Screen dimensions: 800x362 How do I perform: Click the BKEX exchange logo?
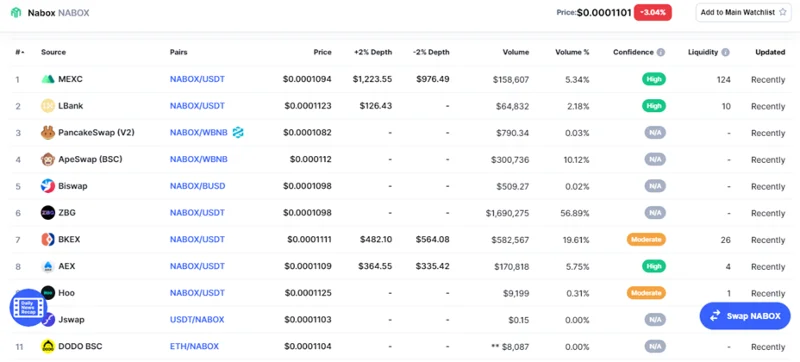48,239
